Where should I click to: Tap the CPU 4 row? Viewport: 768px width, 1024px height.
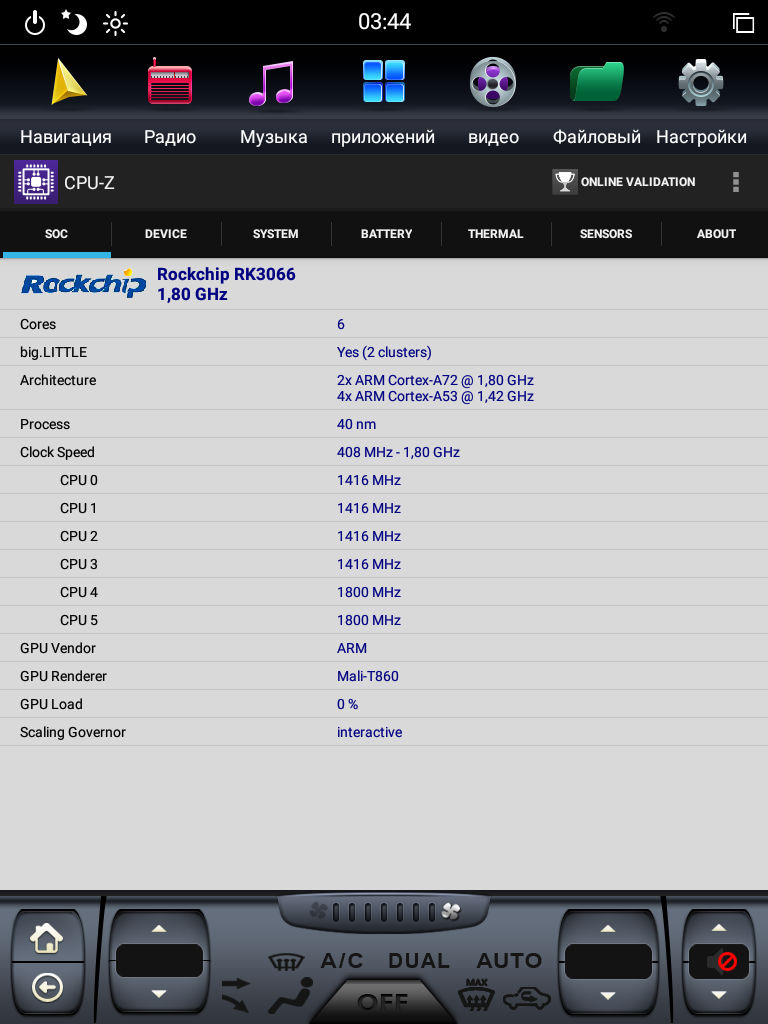click(384, 592)
